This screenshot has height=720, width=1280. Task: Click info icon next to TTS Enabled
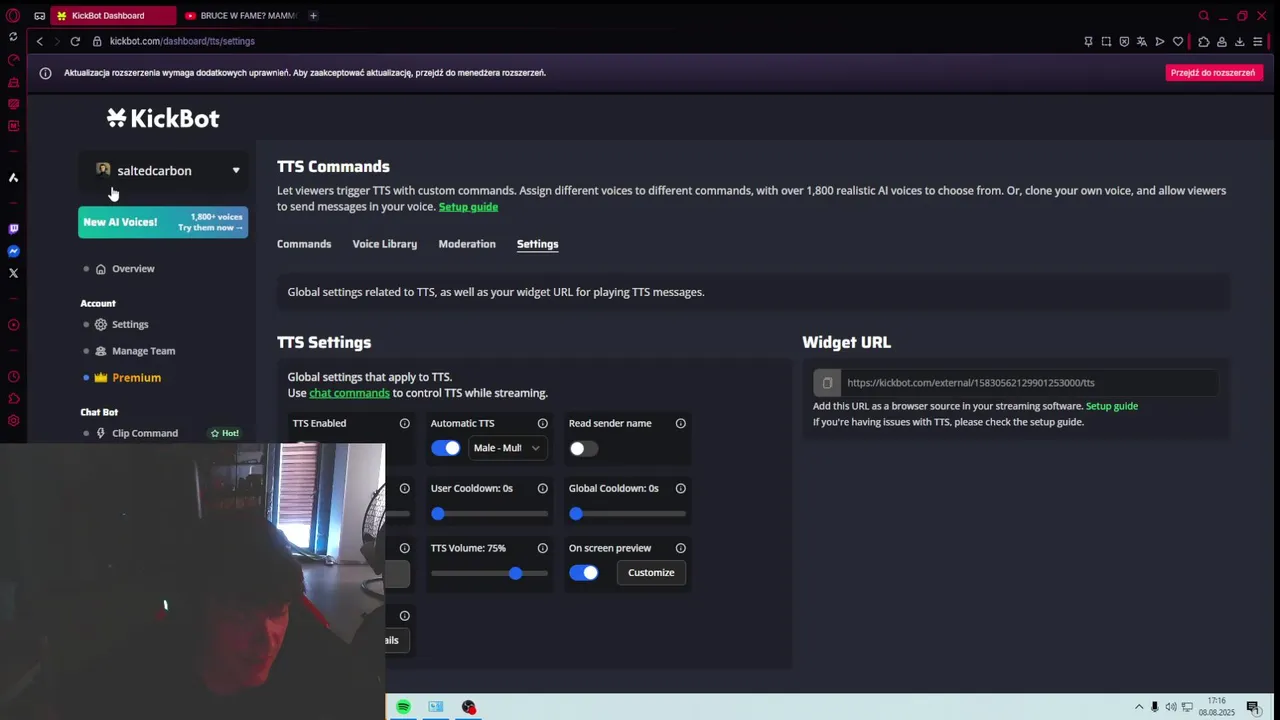(x=405, y=423)
